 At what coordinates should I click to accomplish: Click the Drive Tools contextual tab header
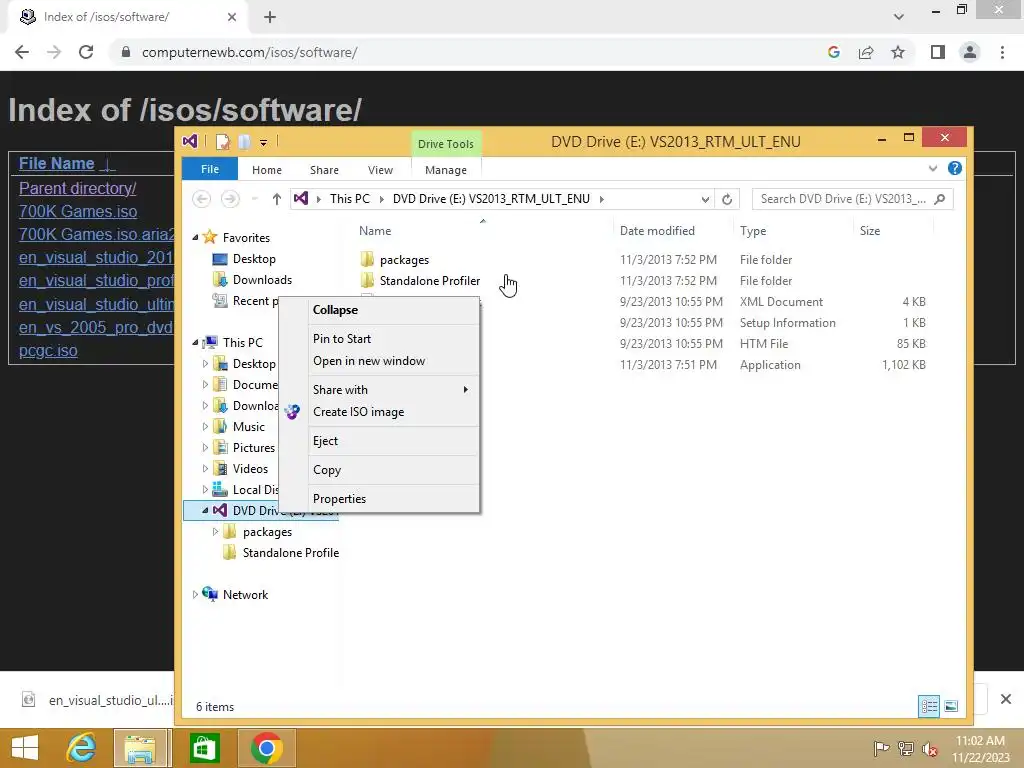(x=446, y=144)
